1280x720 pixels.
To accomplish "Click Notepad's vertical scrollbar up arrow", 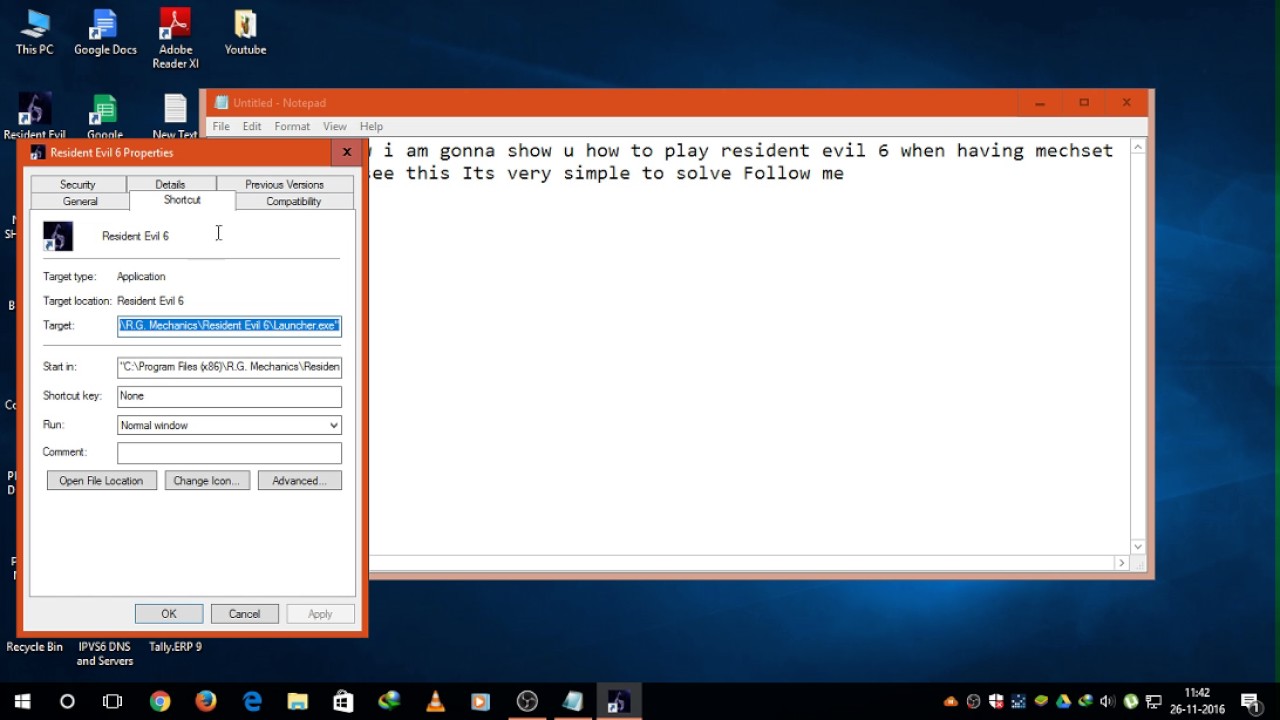I will click(x=1138, y=147).
